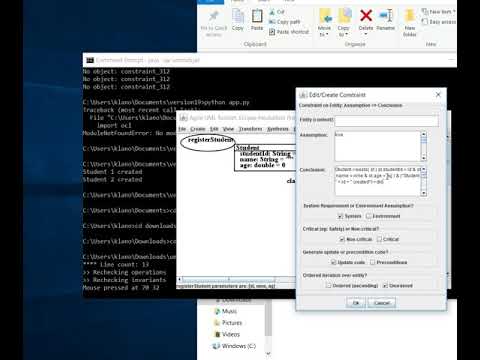Viewport: 480px width, 360px height.
Task: Click inside the Conclusion text area
Action: (x=377, y=181)
